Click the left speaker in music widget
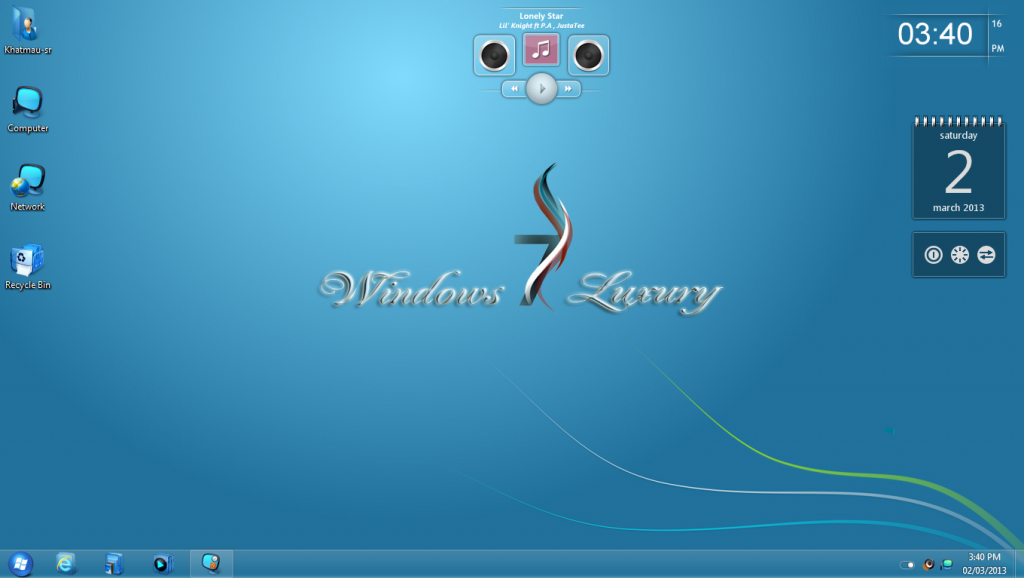Image resolution: width=1024 pixels, height=578 pixels. tap(494, 55)
